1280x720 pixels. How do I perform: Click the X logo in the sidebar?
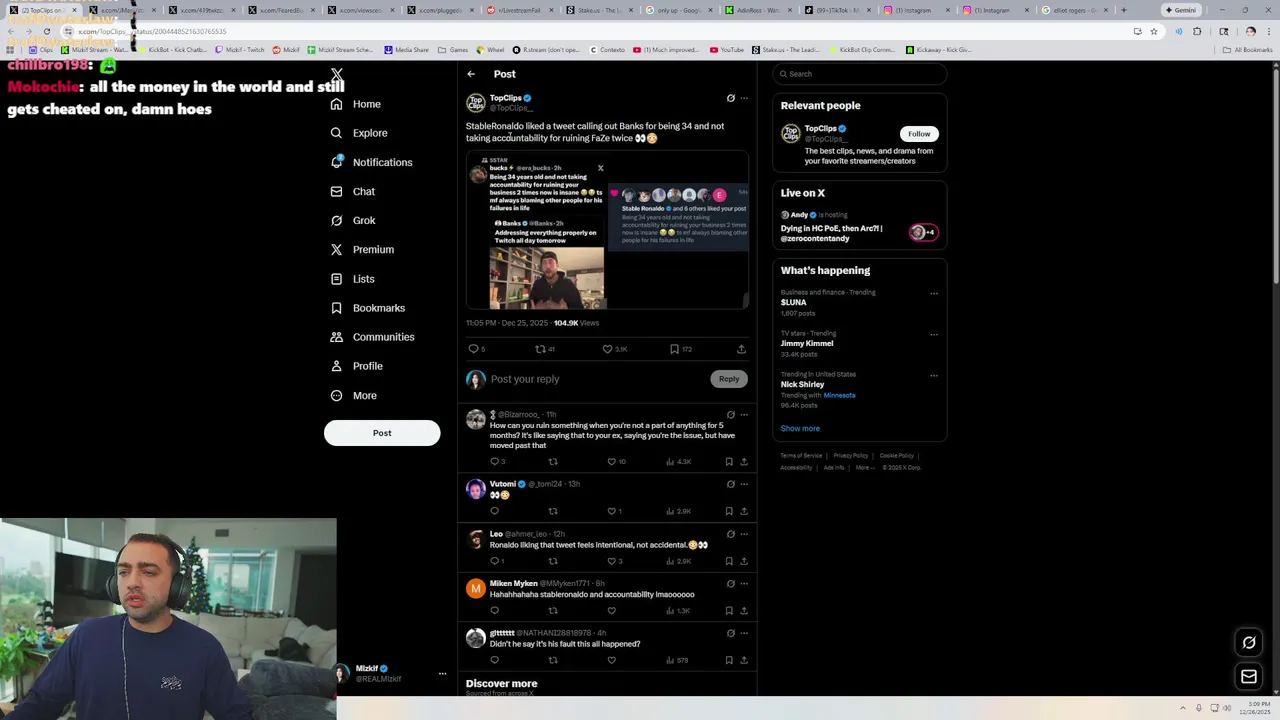coord(337,74)
